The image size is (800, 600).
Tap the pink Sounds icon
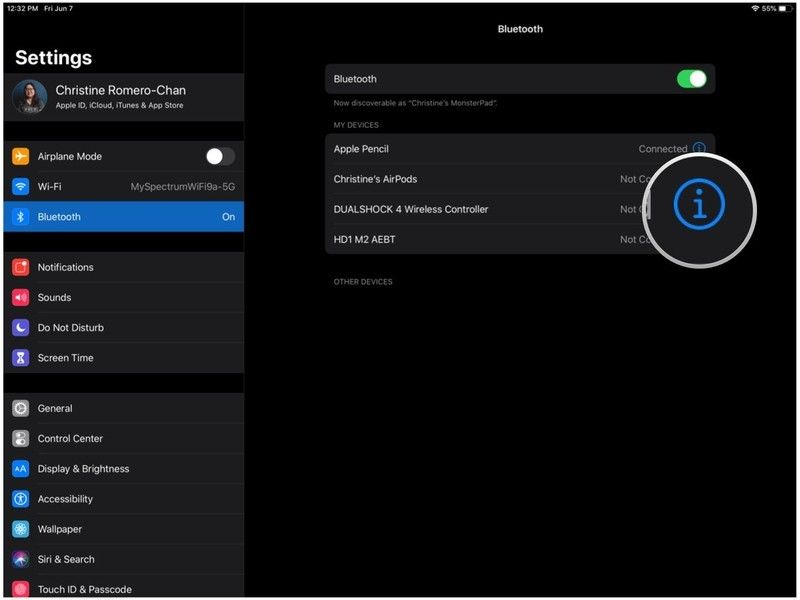tap(20, 297)
